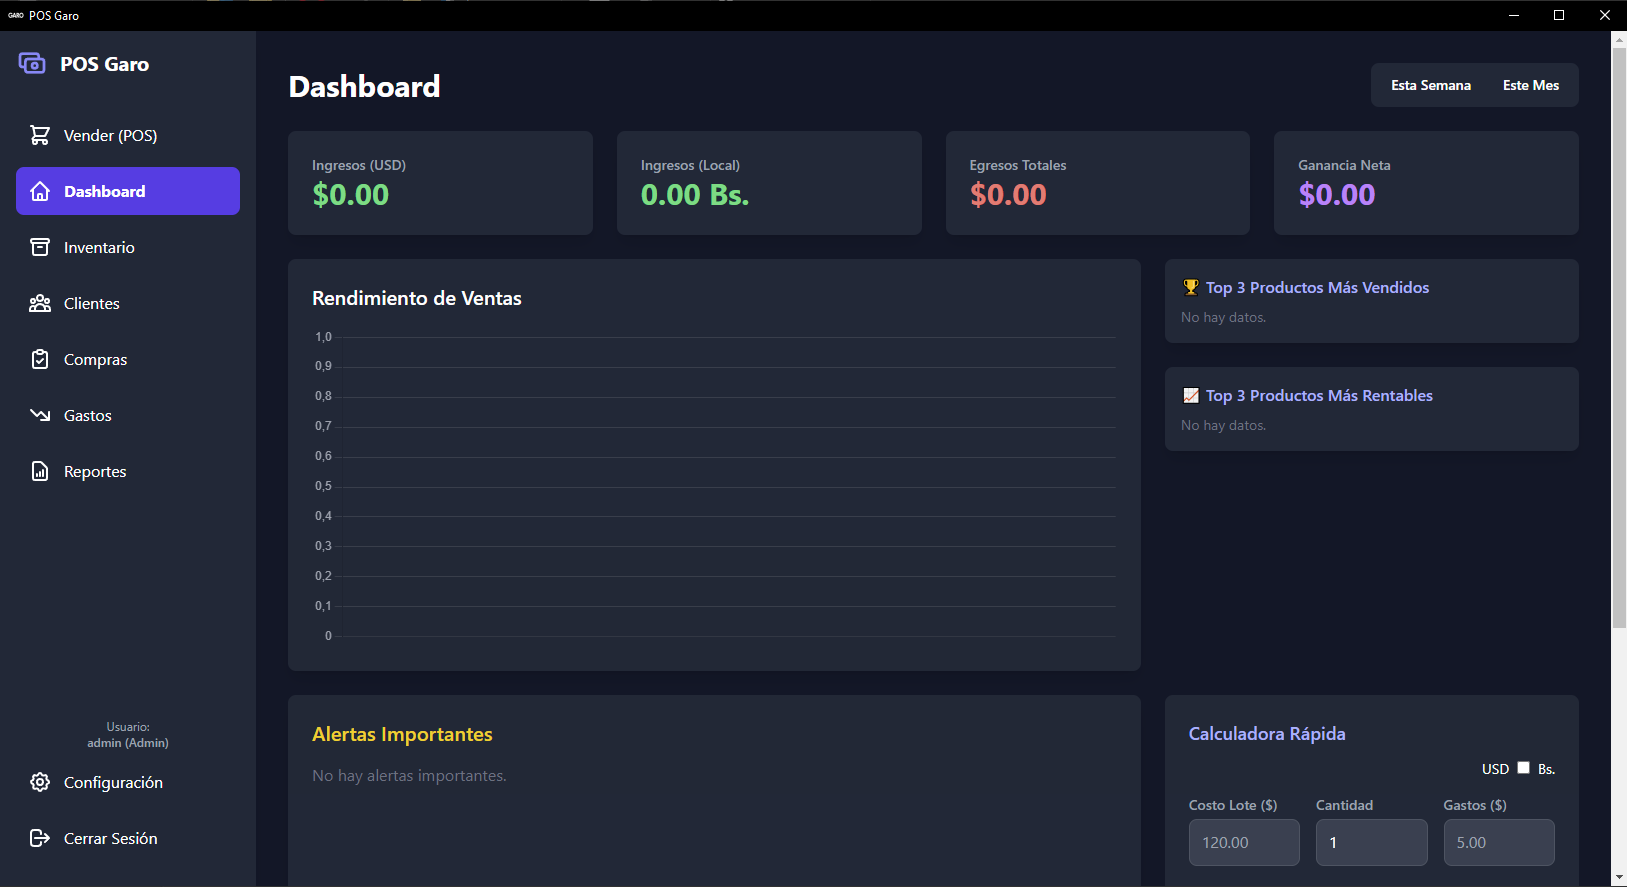Click the Gastos trending-down icon
Image resolution: width=1627 pixels, height=887 pixels.
point(40,415)
